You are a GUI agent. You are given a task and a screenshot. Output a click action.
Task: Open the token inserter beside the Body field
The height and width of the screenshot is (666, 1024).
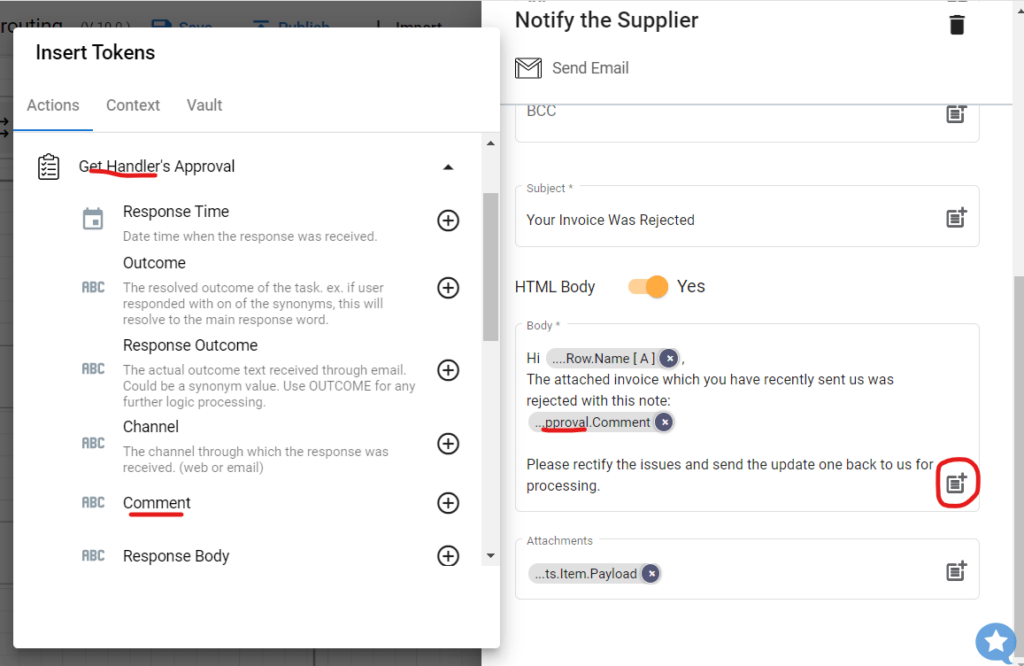click(957, 482)
